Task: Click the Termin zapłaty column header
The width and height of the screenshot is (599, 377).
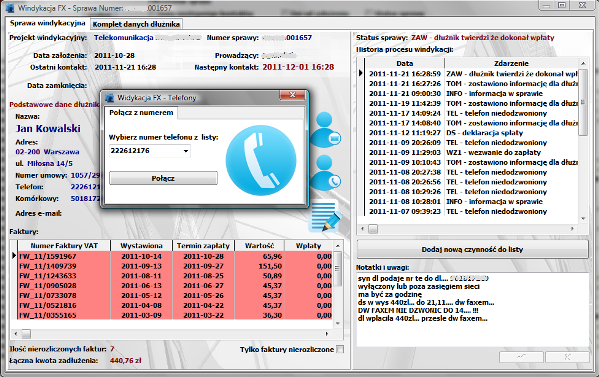Action: 203,246
